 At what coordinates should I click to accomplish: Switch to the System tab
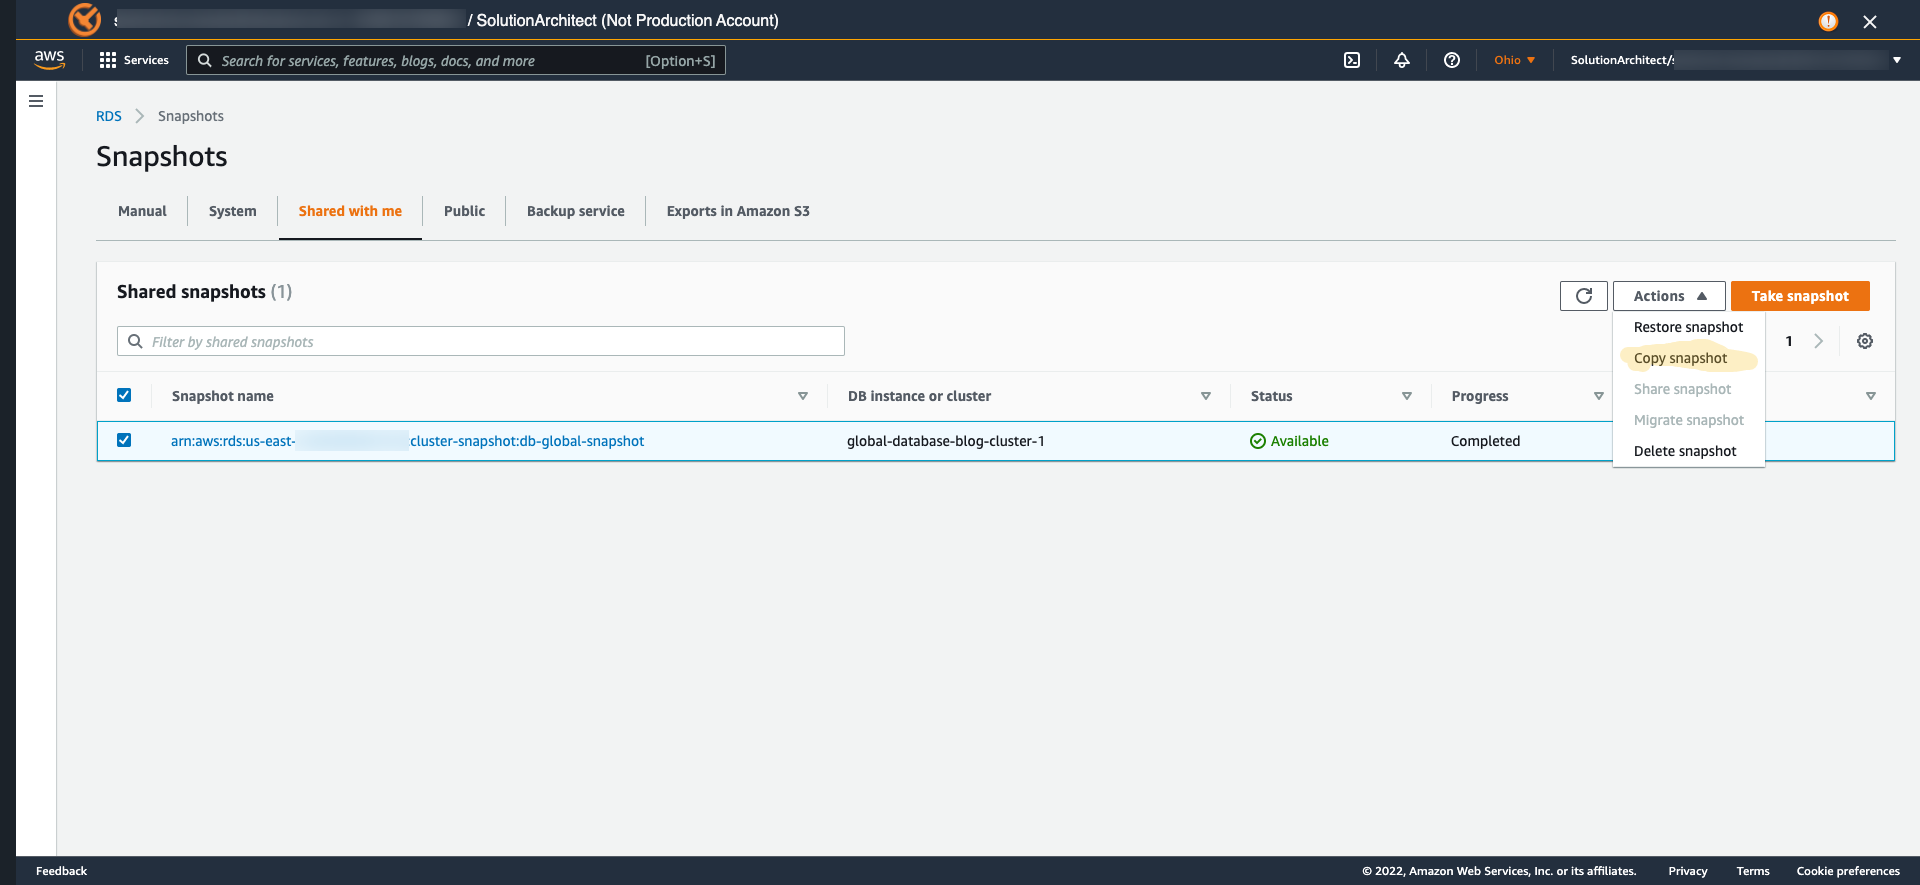(233, 211)
